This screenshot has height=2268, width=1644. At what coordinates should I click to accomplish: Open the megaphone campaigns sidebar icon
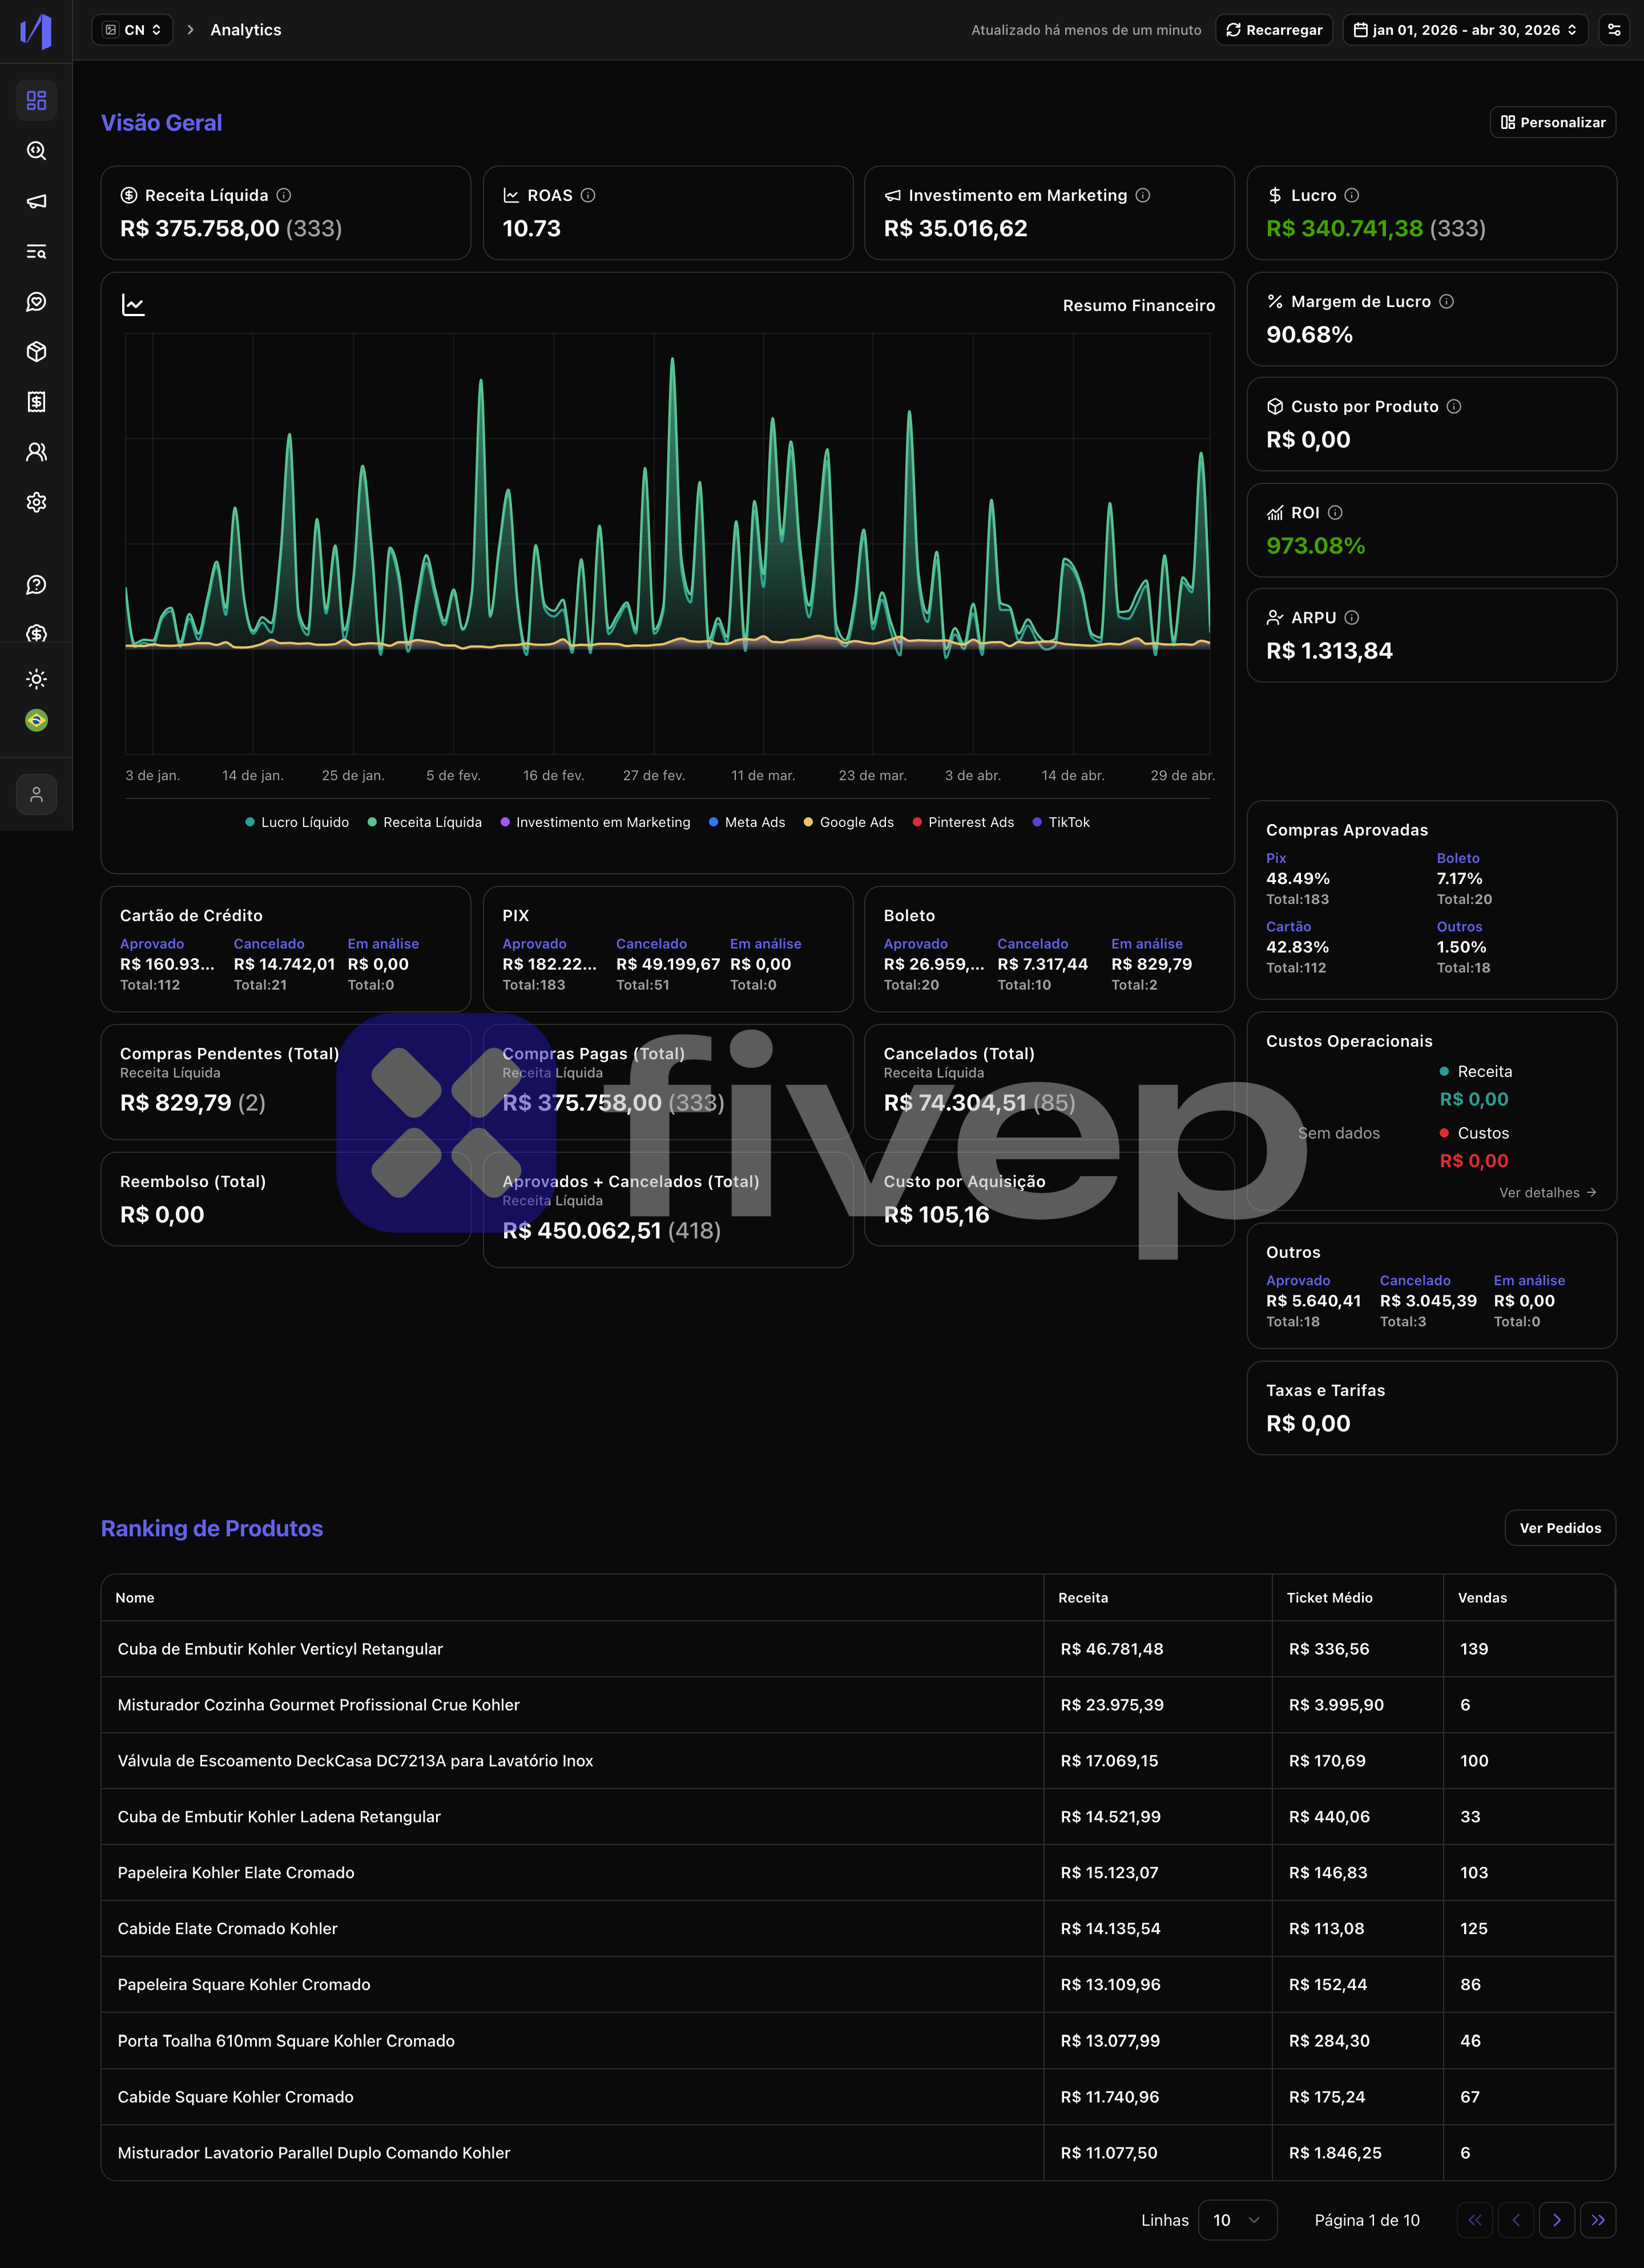click(x=36, y=201)
